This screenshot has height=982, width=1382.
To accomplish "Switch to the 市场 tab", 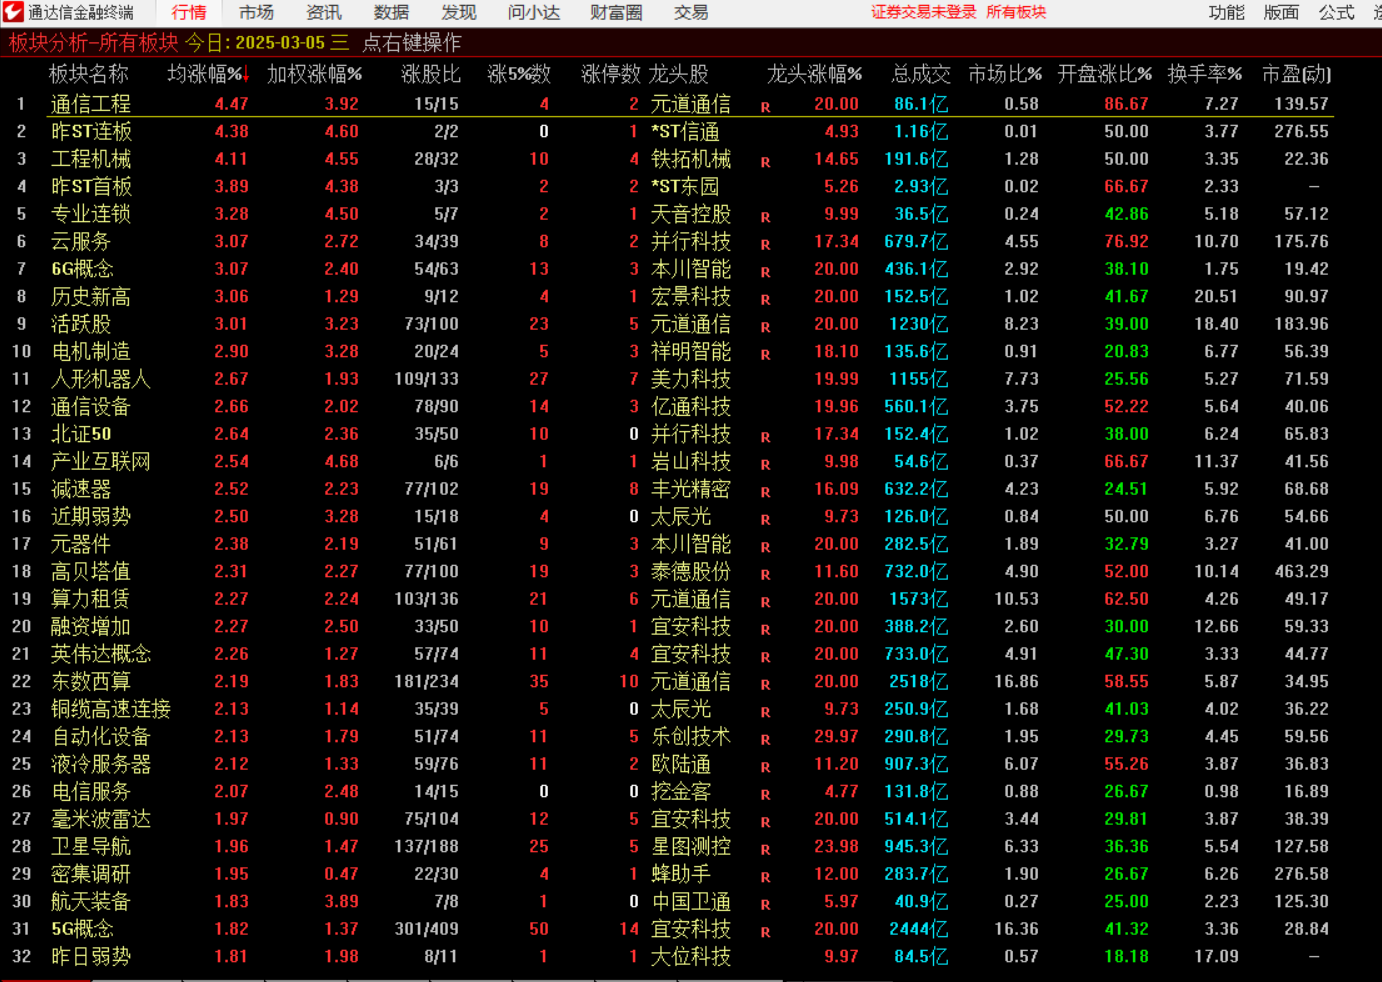I will pyautogui.click(x=256, y=12).
